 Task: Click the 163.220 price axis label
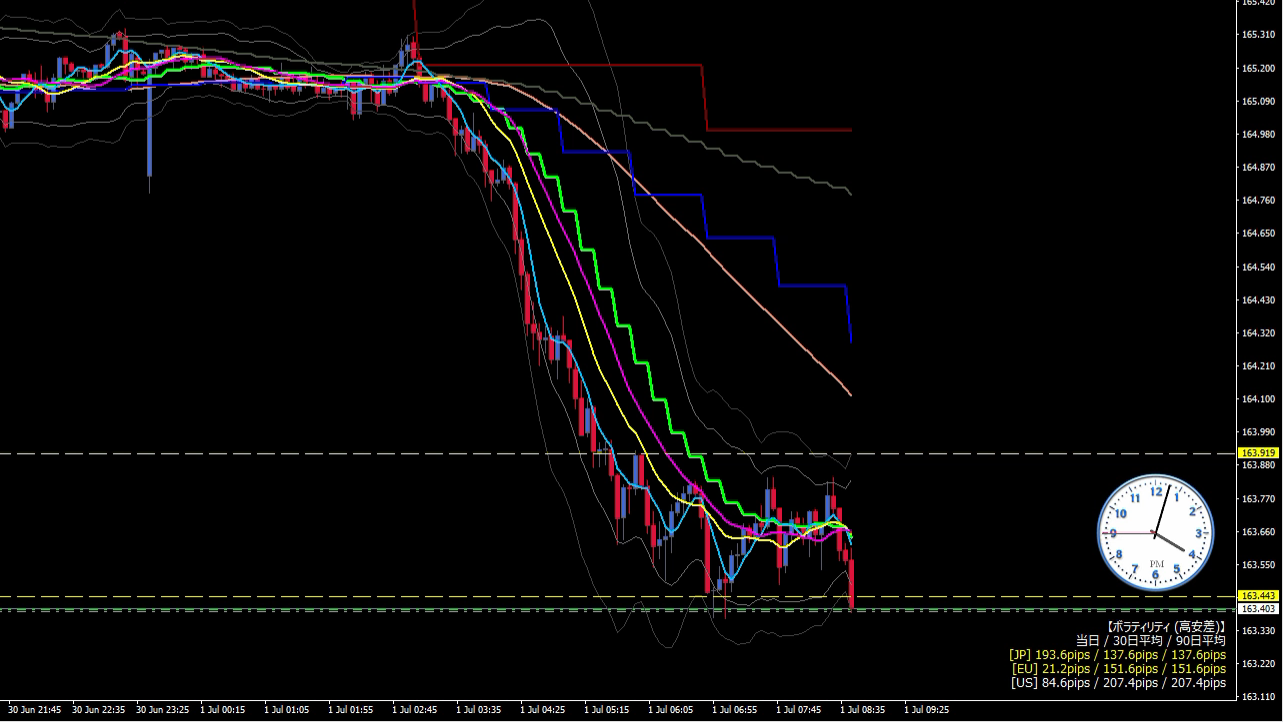click(x=1258, y=663)
